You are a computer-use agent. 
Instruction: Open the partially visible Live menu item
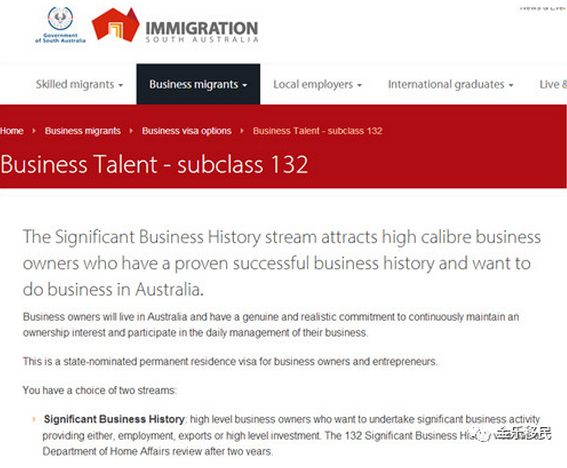pos(553,84)
